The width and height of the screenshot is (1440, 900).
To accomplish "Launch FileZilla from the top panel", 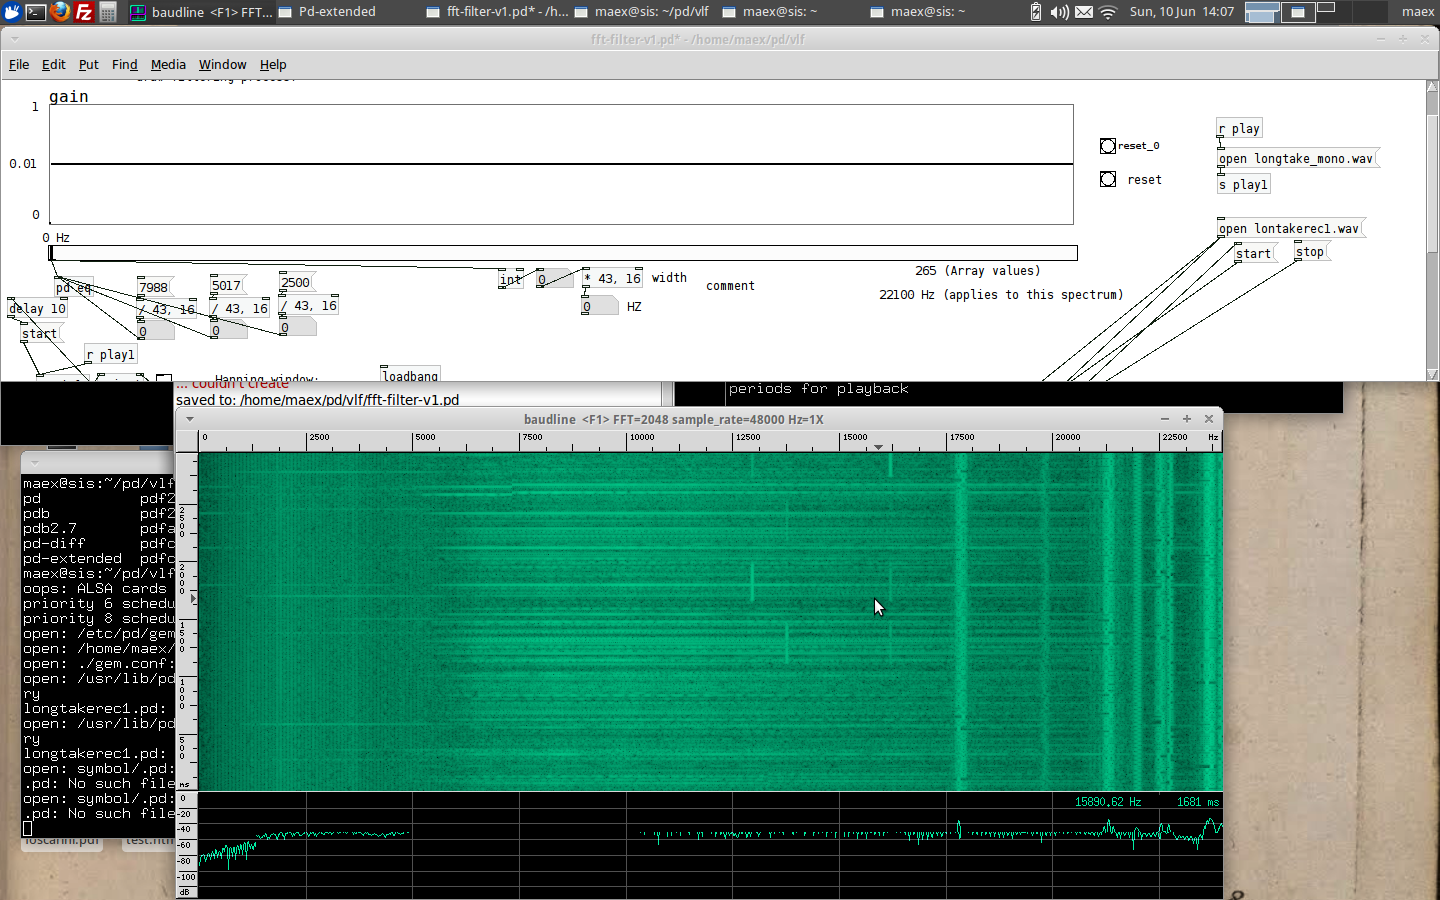I will tap(84, 12).
